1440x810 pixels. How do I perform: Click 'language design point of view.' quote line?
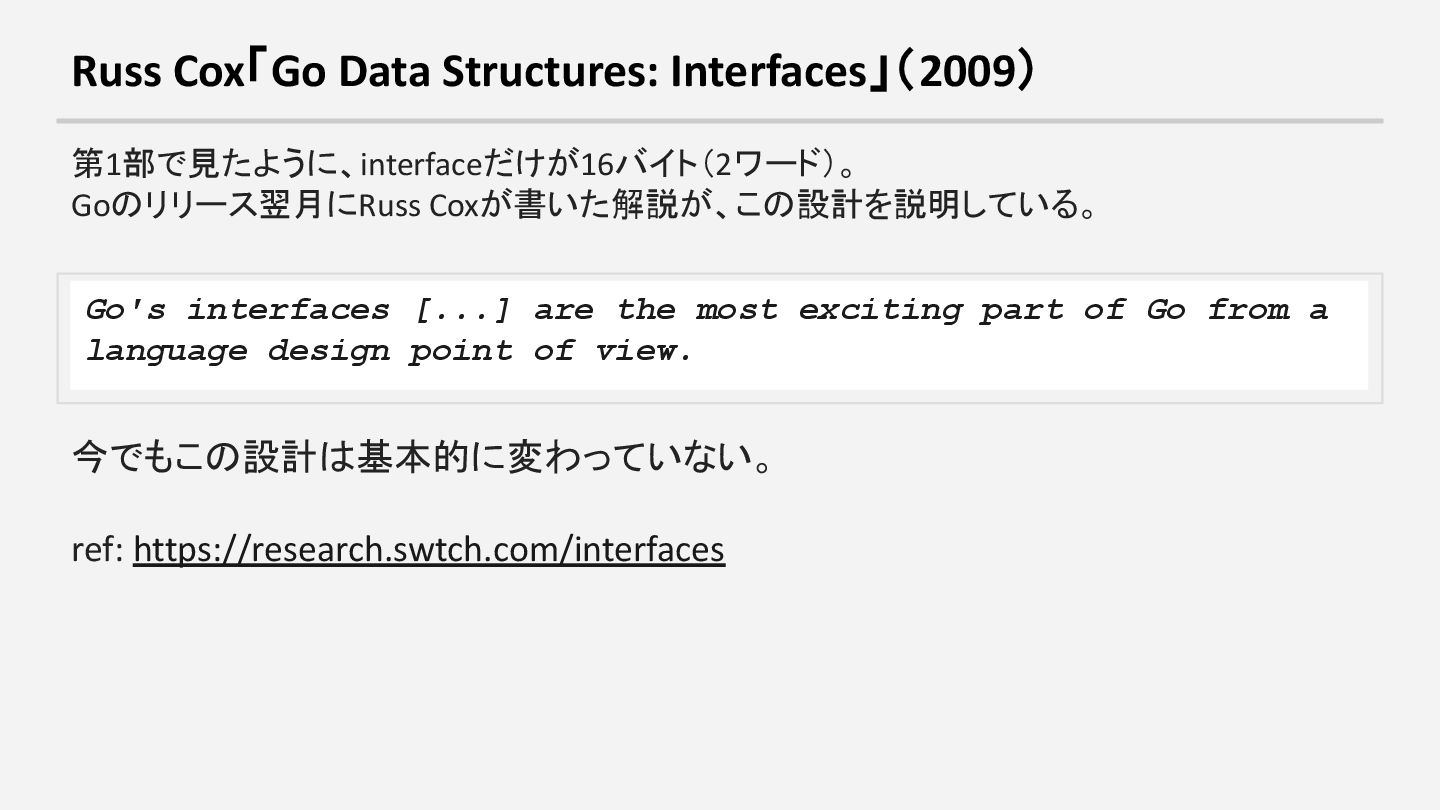pyautogui.click(x=389, y=351)
